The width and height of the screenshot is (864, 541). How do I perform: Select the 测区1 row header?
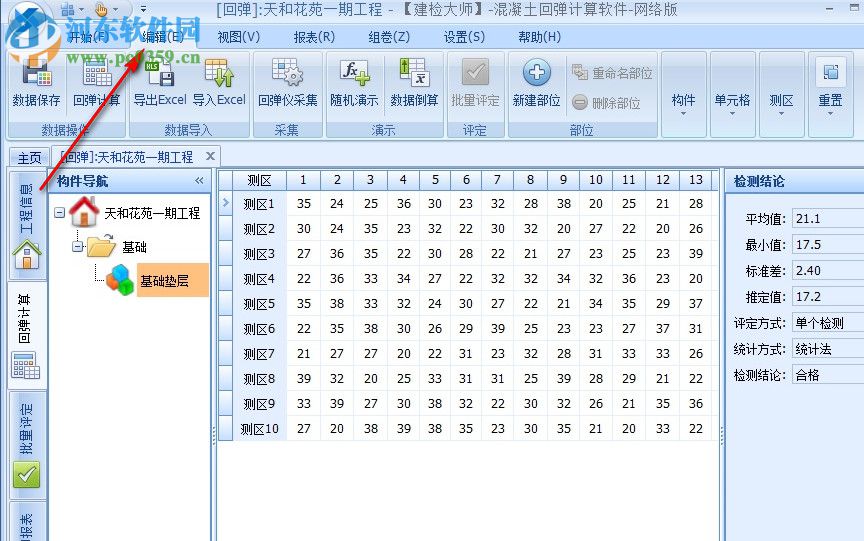[259, 204]
